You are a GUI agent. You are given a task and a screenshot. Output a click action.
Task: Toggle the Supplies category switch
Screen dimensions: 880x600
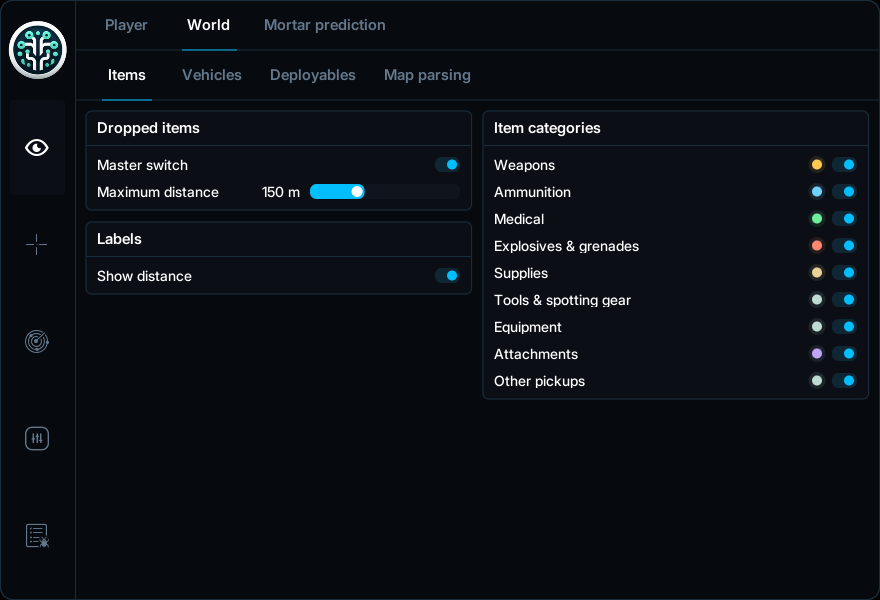coord(844,272)
